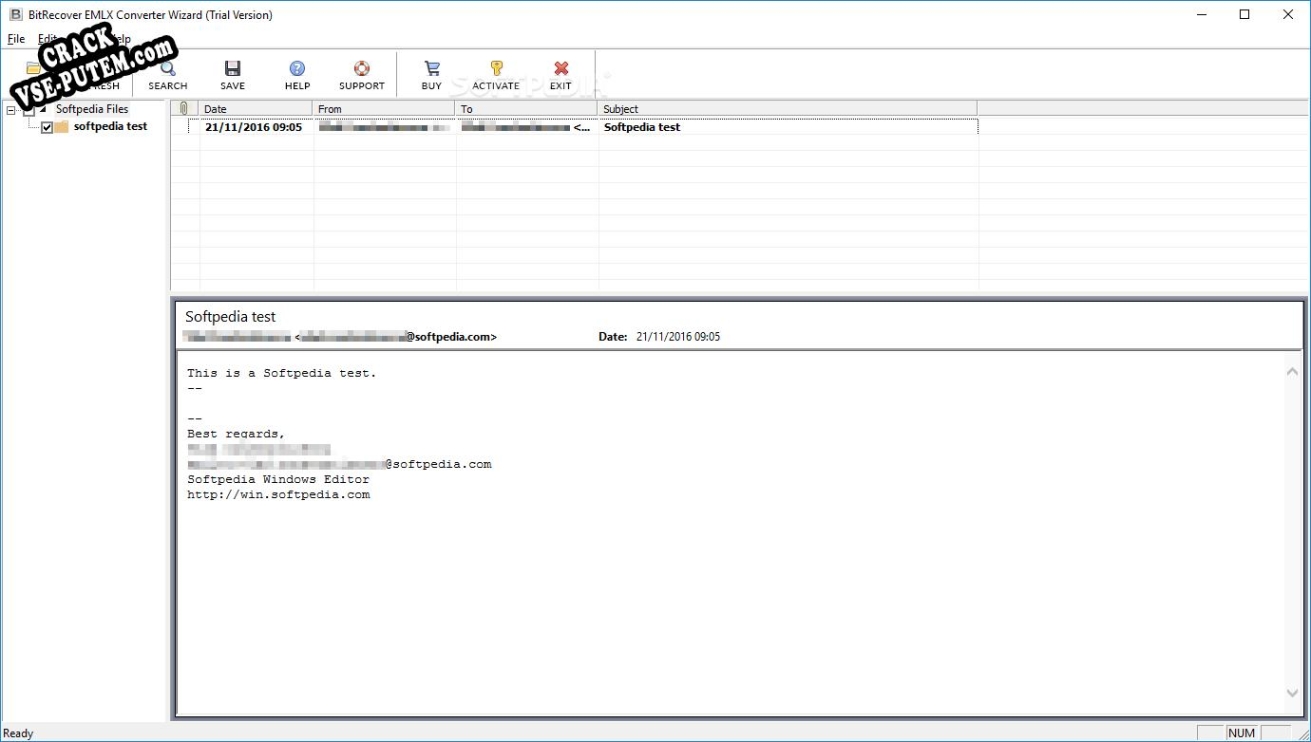The width and height of the screenshot is (1311, 742).
Task: Click Subject cell 'Softpedia test' in email list
Action: pyautogui.click(x=642, y=127)
